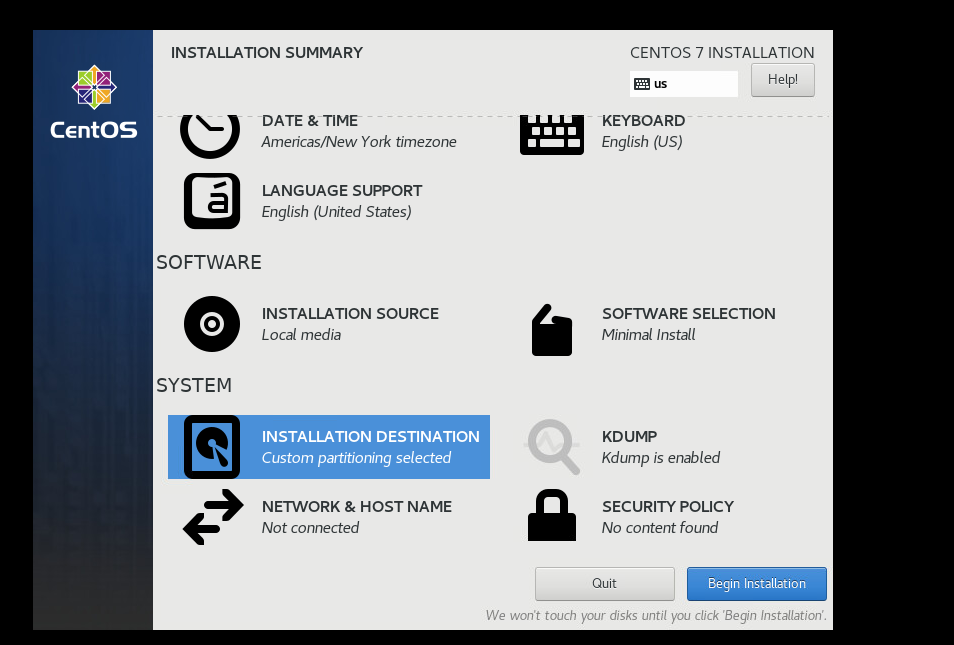
Task: Open the Security Policy padlock icon
Action: tap(552, 515)
